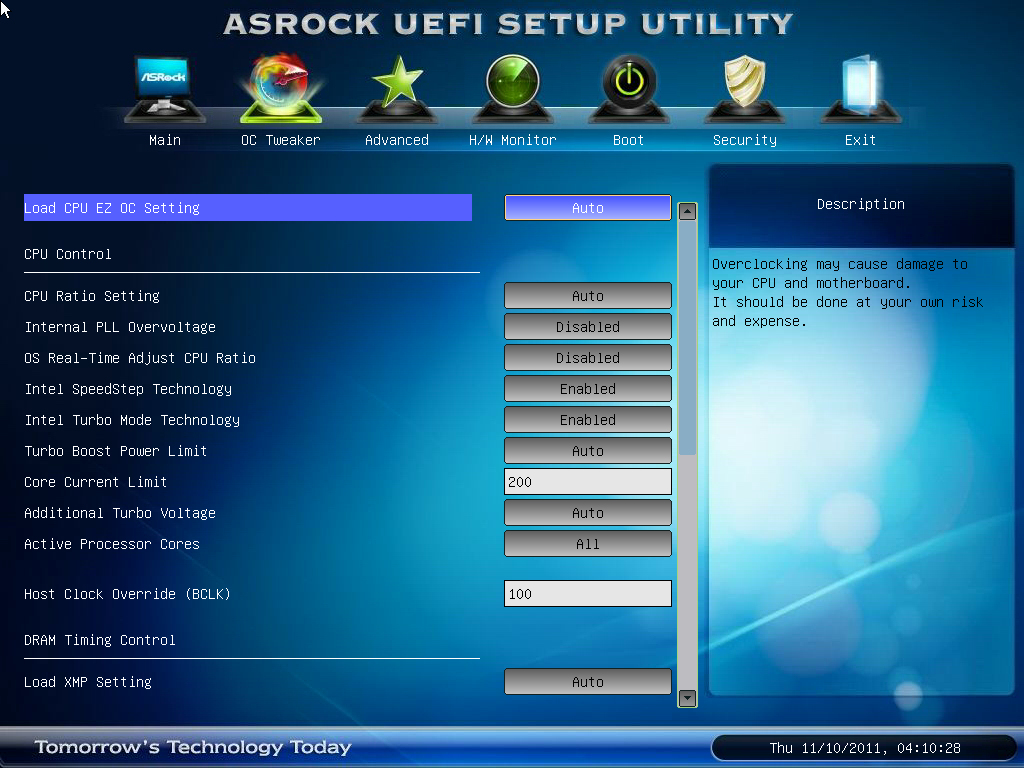Go to the H/W Monitor tab label
This screenshot has height=768, width=1024.
point(513,140)
